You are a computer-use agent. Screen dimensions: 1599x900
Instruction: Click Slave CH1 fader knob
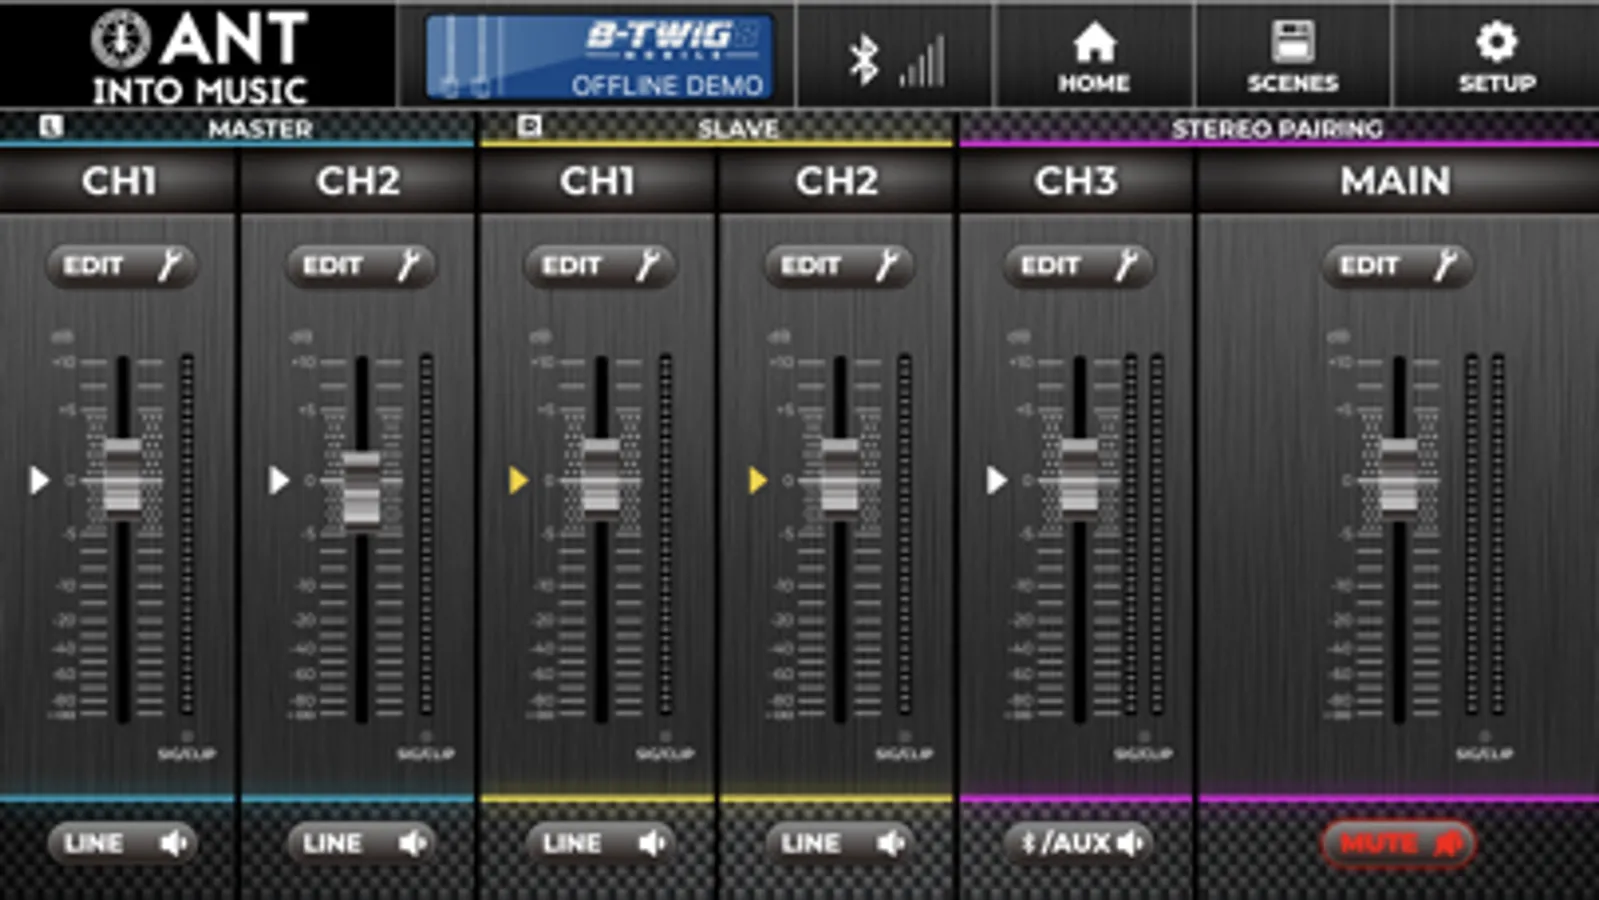(600, 476)
